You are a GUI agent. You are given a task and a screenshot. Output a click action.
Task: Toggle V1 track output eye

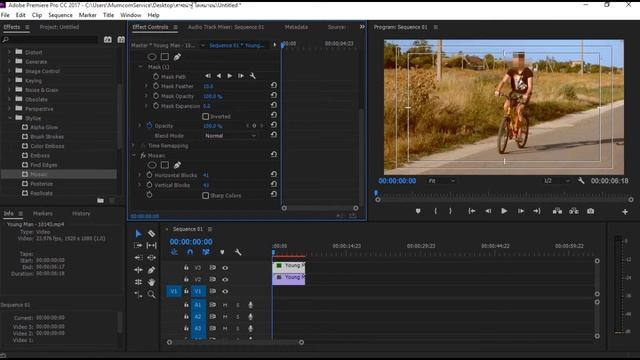[x=225, y=291]
